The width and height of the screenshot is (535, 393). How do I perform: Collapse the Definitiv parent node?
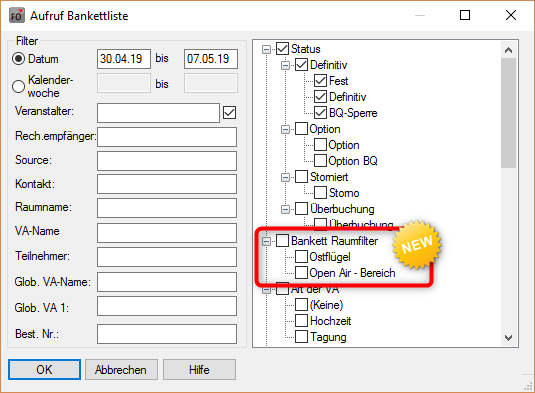(285, 65)
